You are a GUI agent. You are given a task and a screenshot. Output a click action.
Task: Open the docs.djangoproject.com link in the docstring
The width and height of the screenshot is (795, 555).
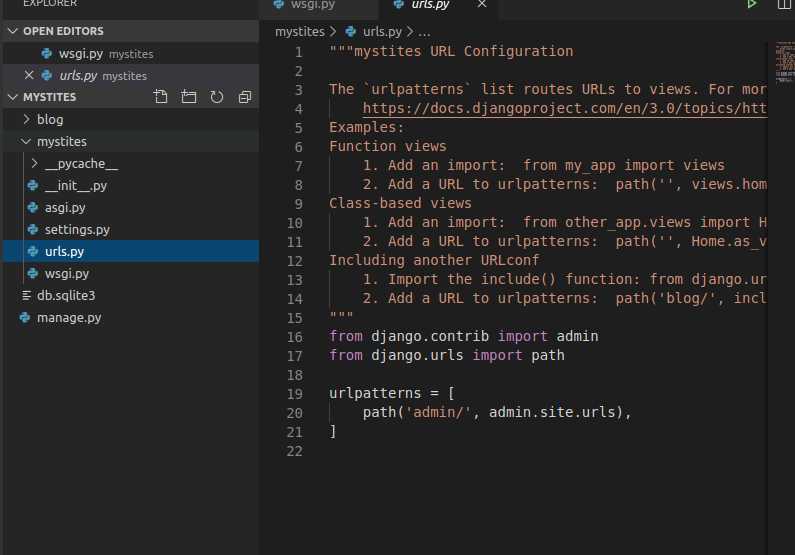pos(564,108)
